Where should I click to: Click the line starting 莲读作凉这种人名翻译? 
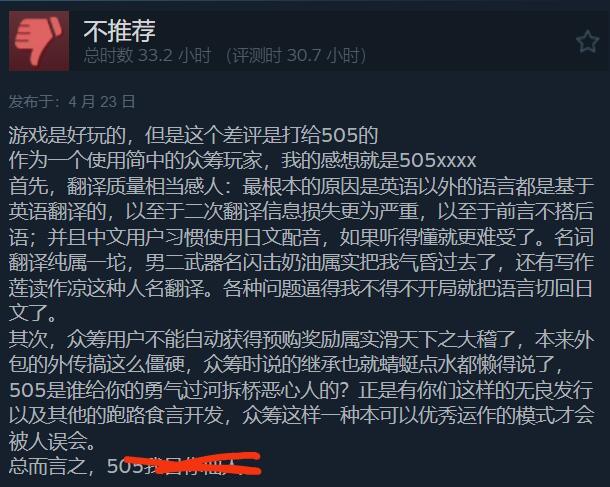click(301, 288)
